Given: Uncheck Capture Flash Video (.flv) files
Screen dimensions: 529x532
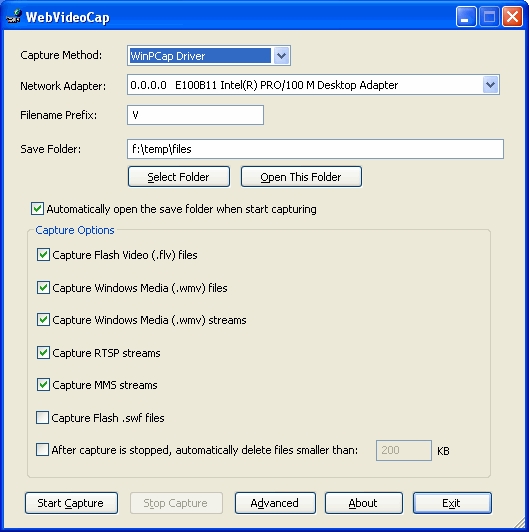Looking at the screenshot, I should (x=43, y=255).
